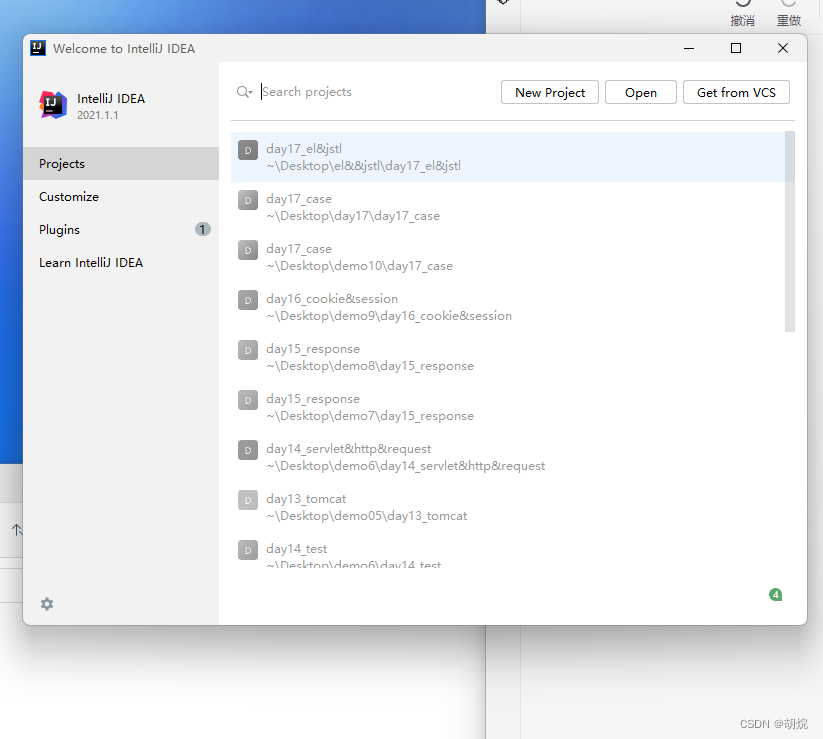823x739 pixels.
Task: Click icon of day17_case under Desktop\day17
Action: point(248,200)
